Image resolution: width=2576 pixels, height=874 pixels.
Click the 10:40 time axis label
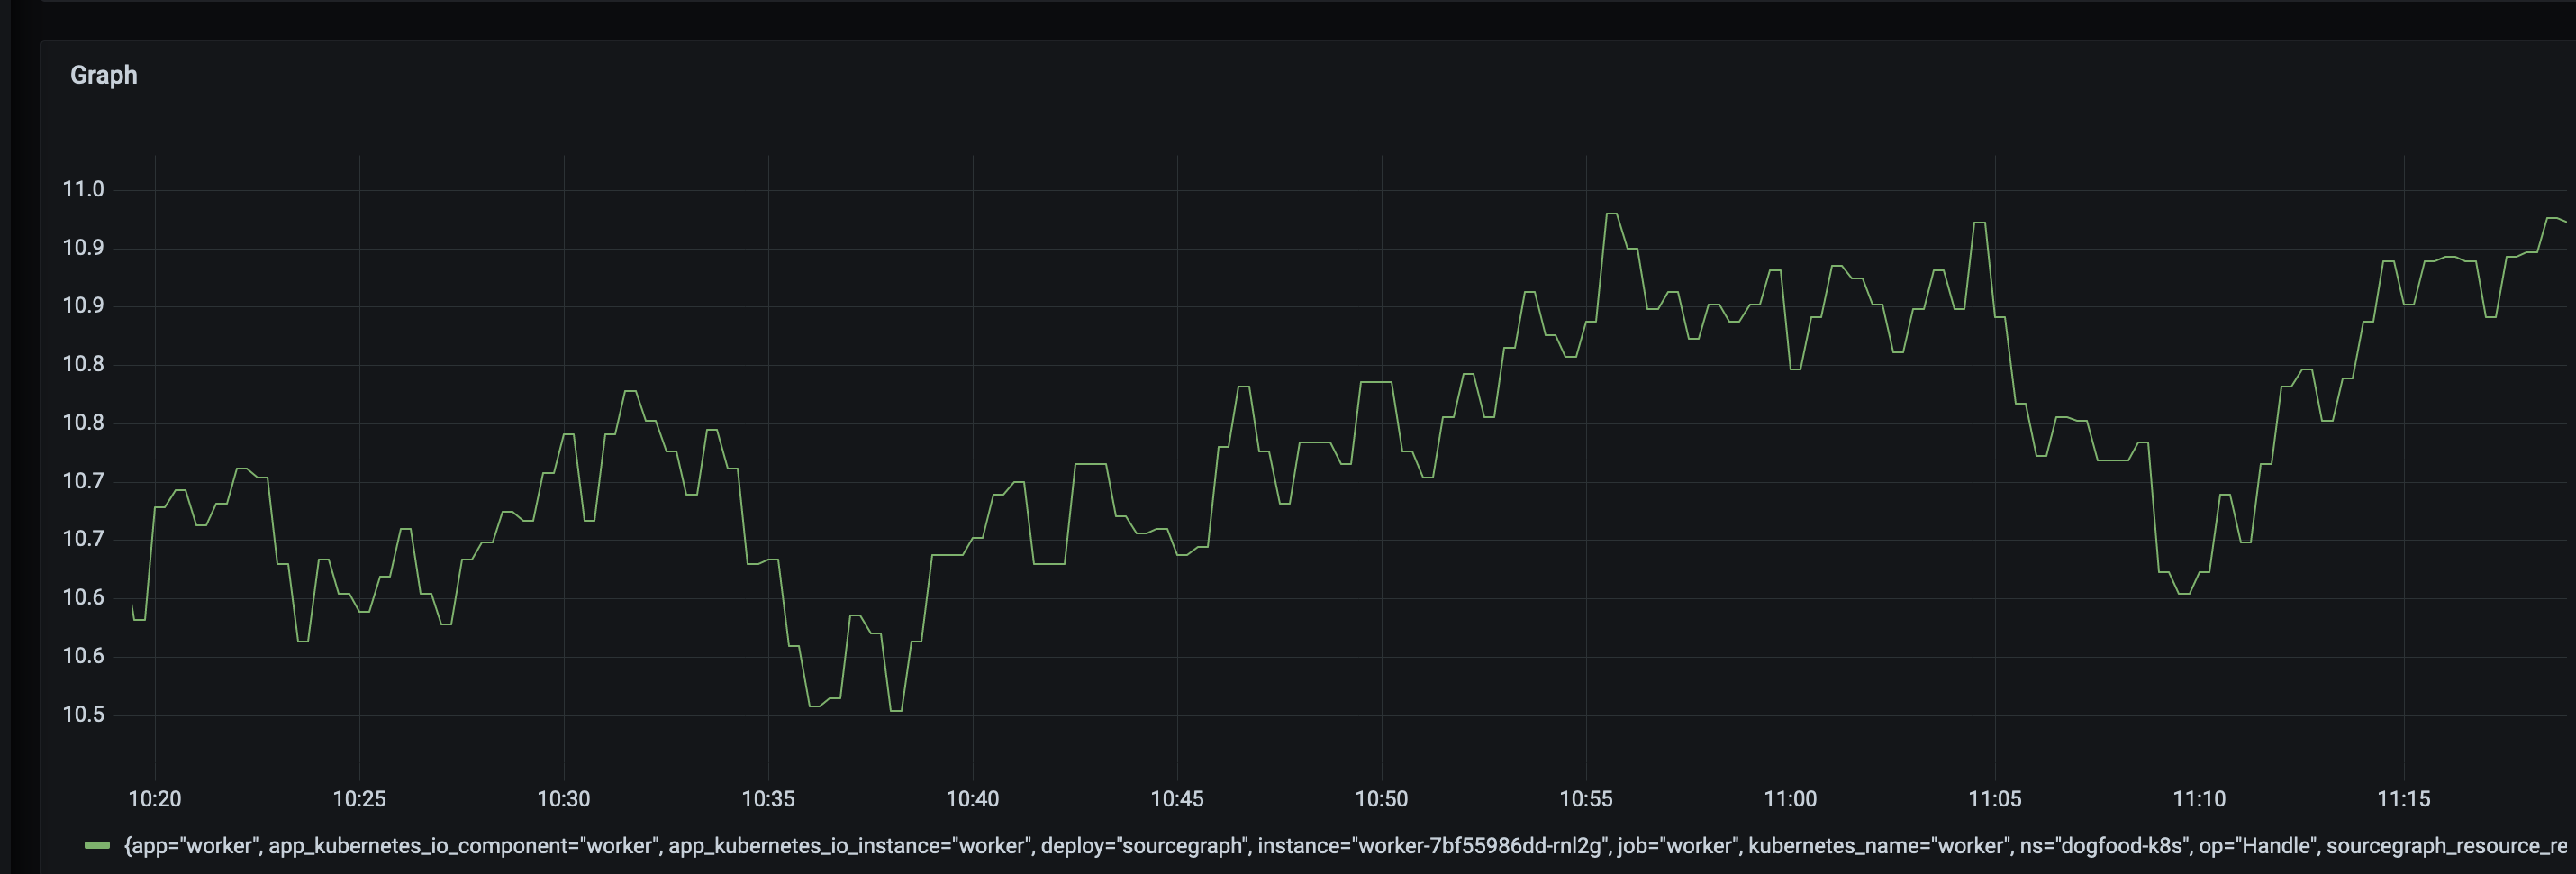click(973, 799)
